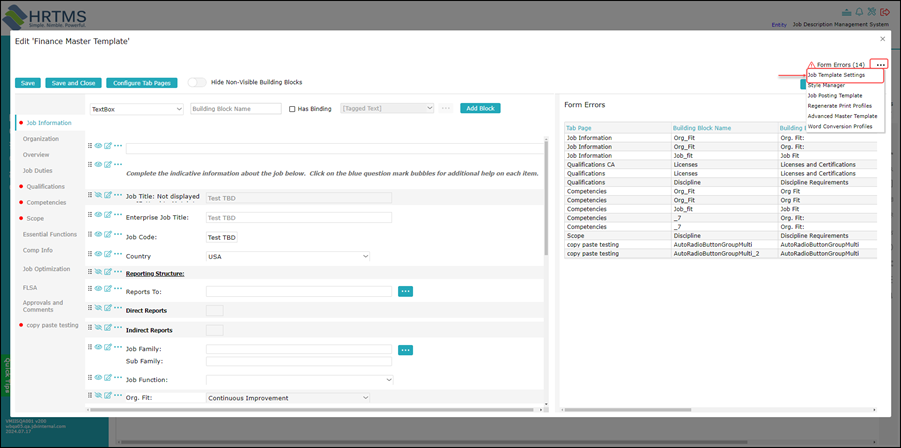Select Job Posting Template from menu
901x448 pixels.
(x=834, y=95)
